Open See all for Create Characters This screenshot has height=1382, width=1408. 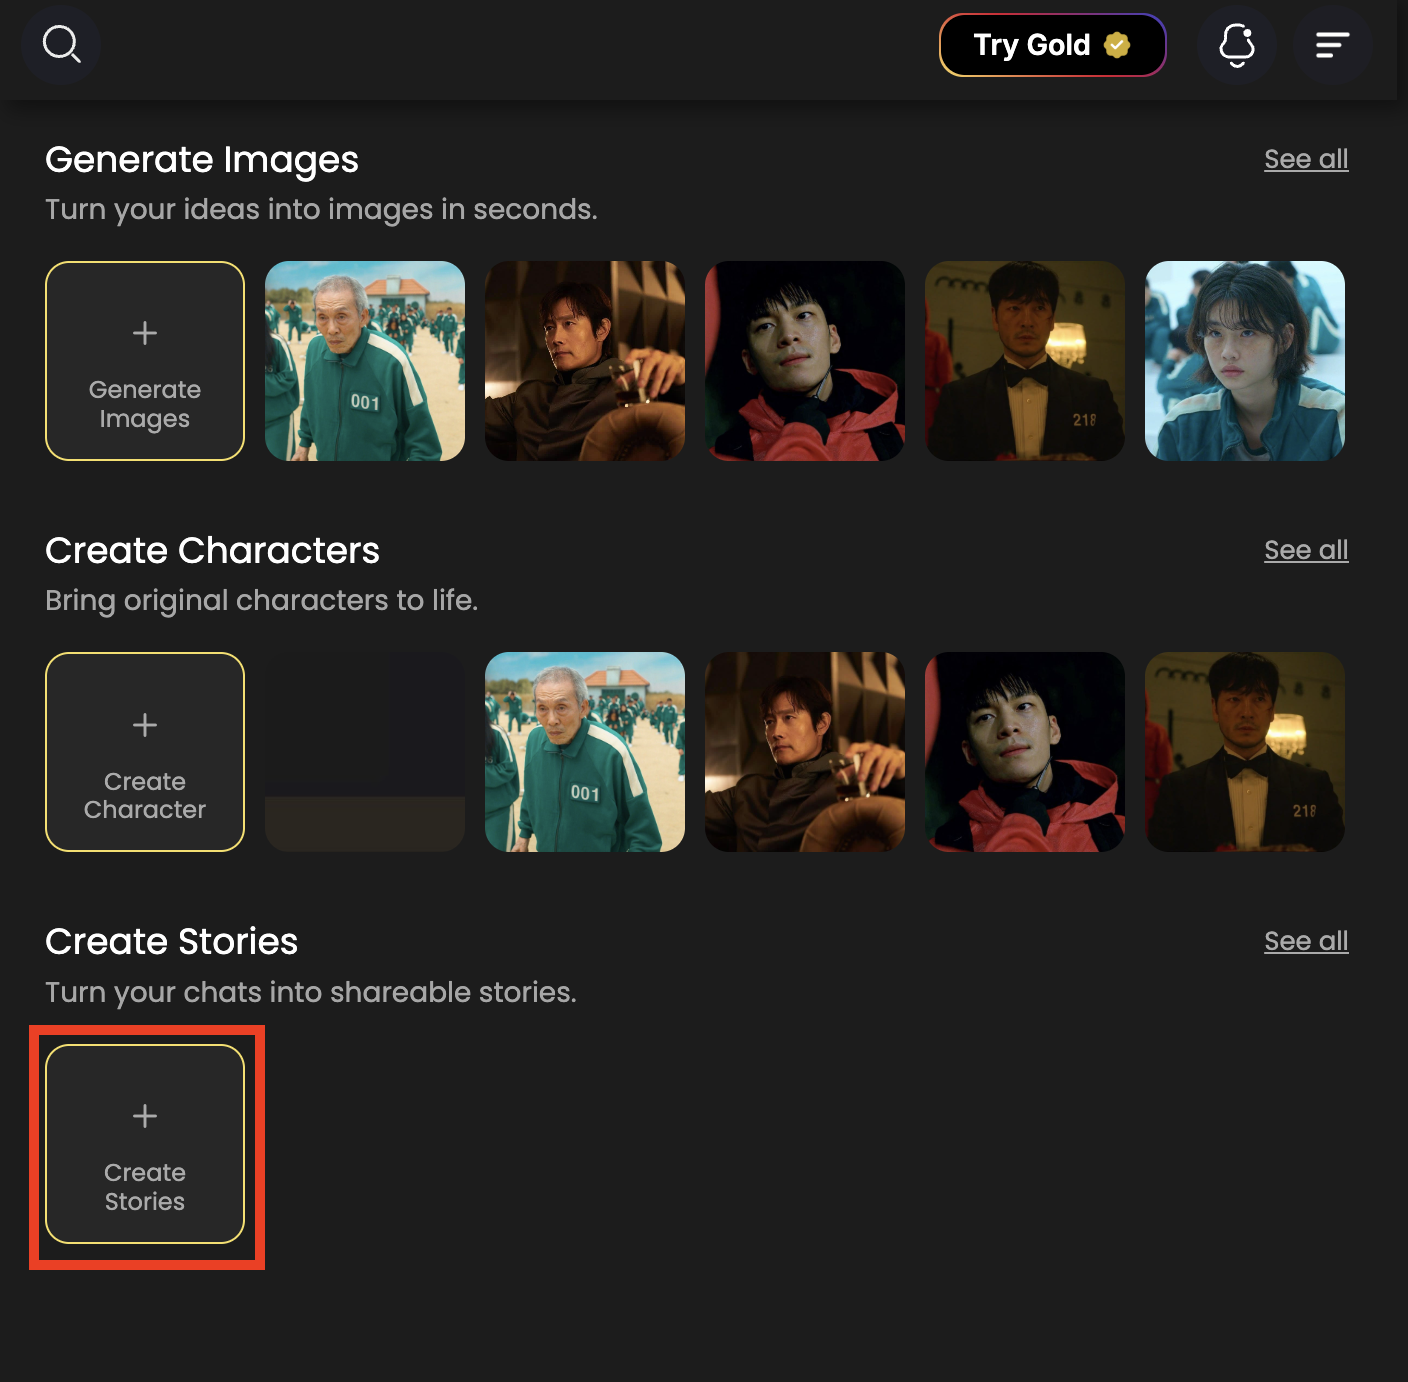coord(1306,550)
